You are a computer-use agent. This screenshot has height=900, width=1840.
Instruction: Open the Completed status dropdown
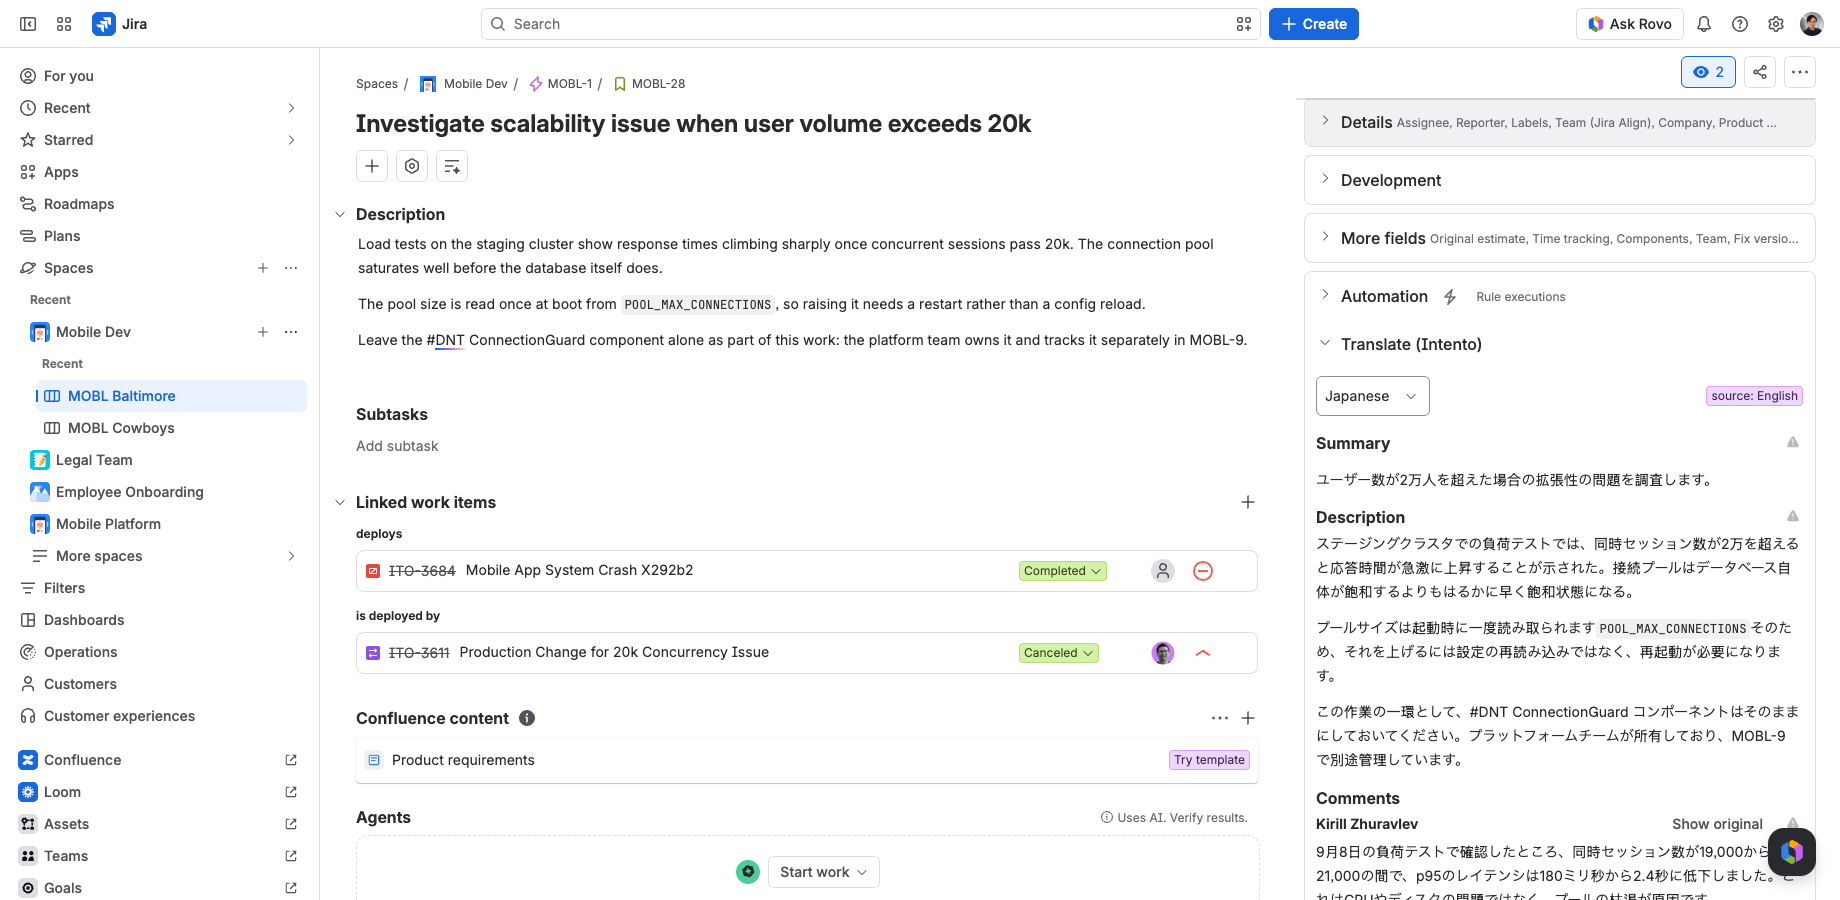[x=1062, y=571]
